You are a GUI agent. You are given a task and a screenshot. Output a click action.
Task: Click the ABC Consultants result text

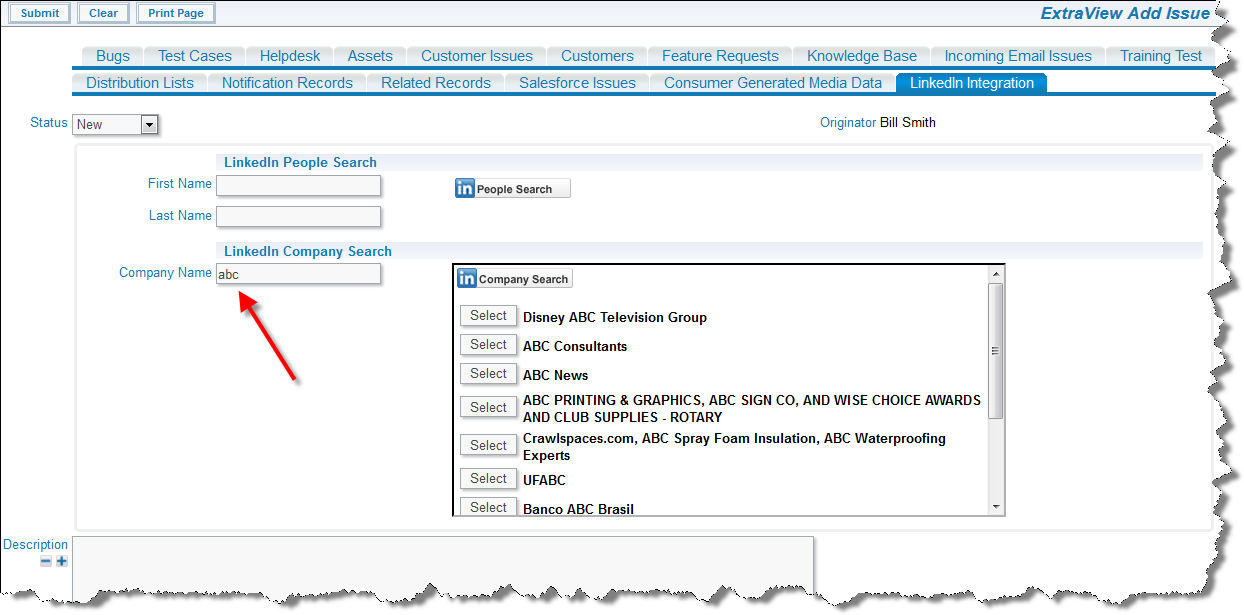point(575,346)
